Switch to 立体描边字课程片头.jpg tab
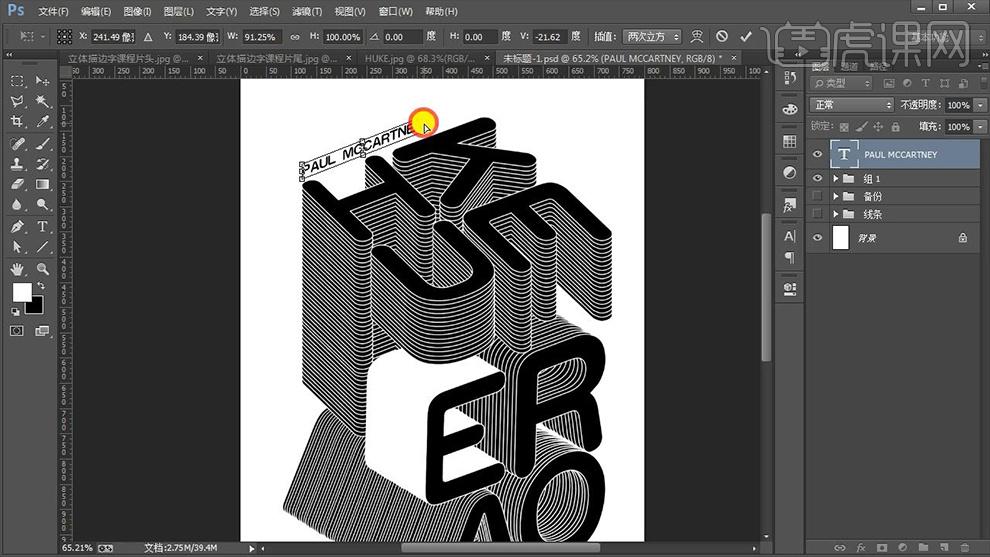Image resolution: width=990 pixels, height=557 pixels. coord(128,58)
